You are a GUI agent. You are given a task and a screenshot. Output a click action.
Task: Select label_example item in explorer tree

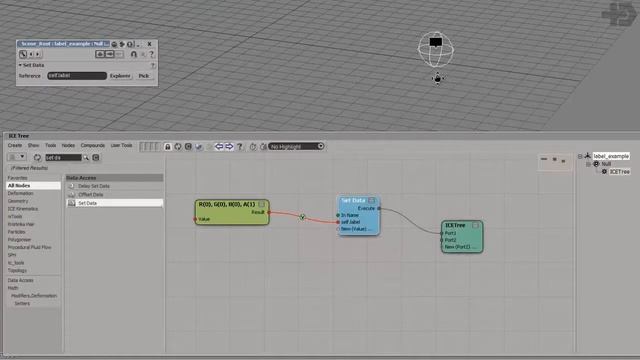[x=611, y=156]
